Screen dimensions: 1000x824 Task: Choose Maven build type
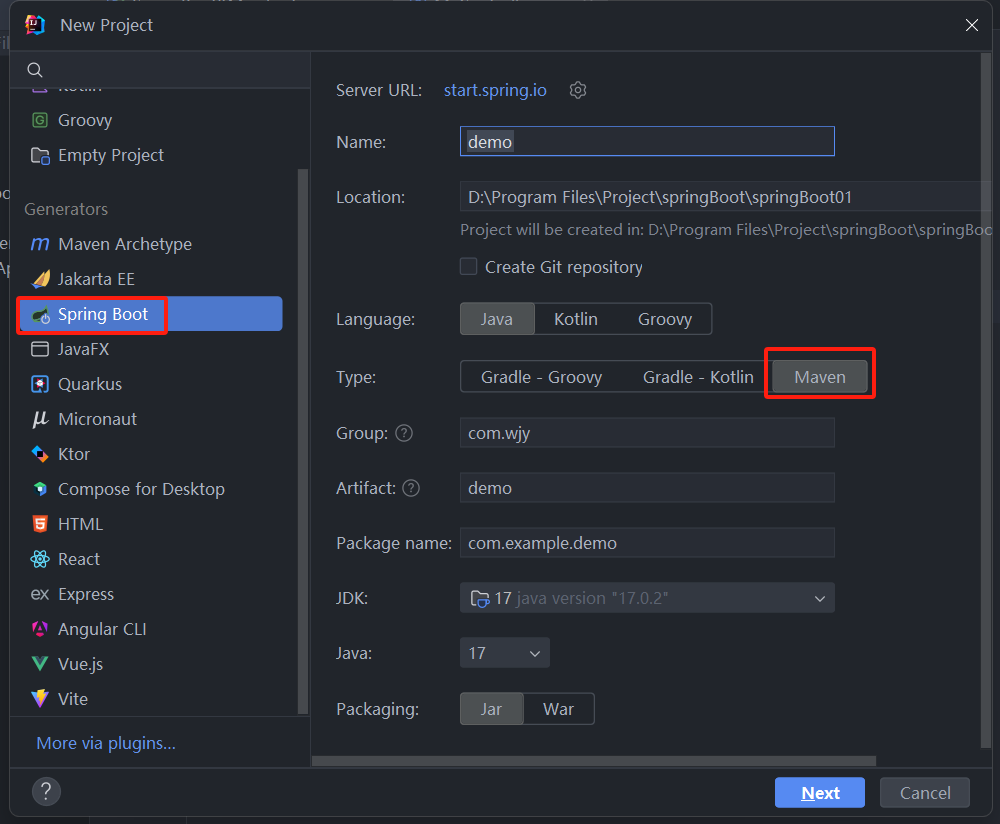pos(820,377)
